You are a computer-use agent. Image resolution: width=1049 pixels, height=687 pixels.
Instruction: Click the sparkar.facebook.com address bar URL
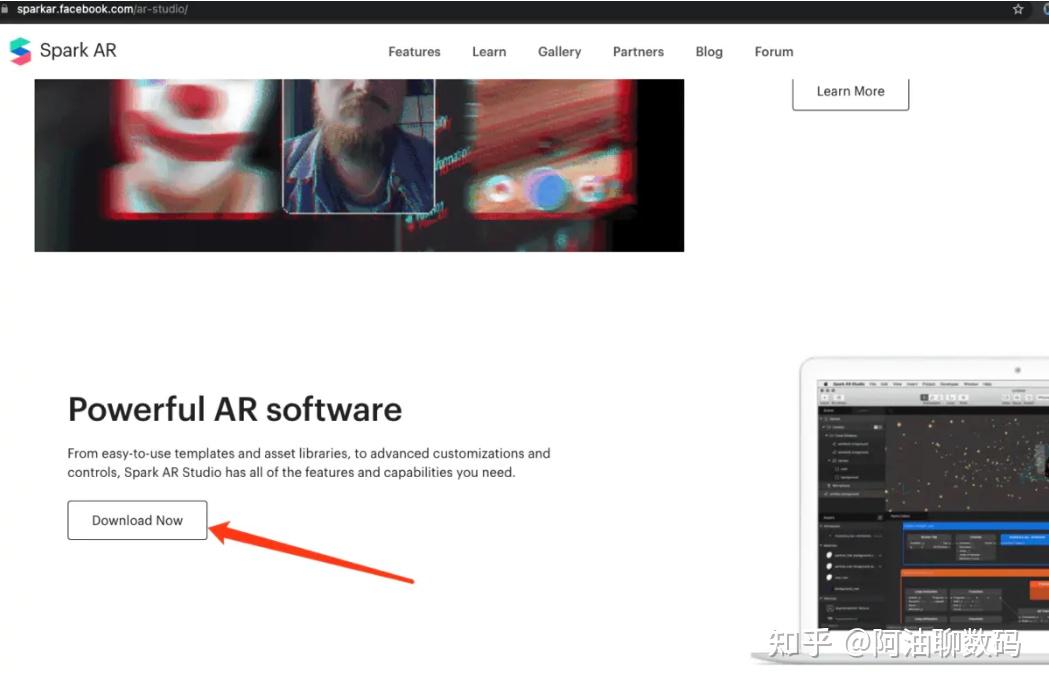click(x=102, y=9)
